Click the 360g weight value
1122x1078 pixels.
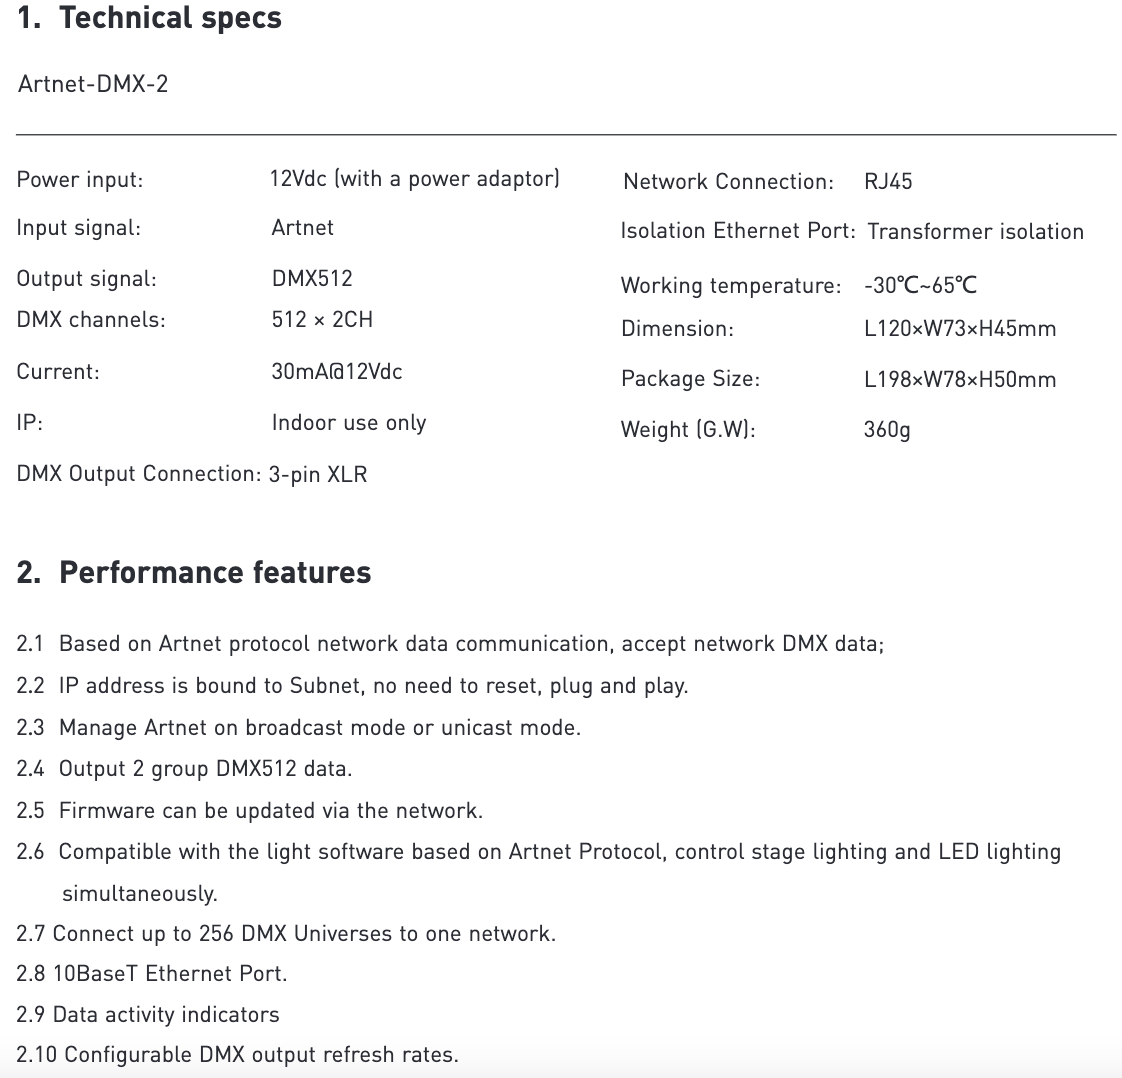[x=887, y=430]
